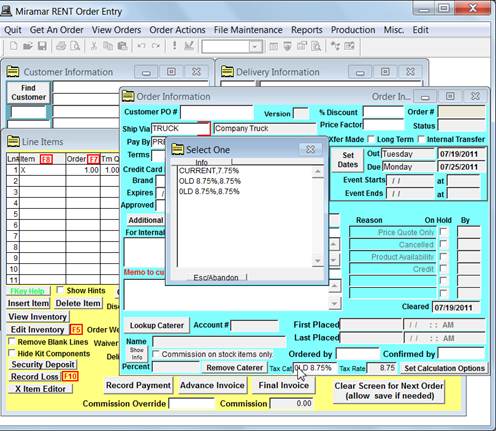Toggle Commission on stock items only checkbox
496x431 pixels.
[x=156, y=354]
